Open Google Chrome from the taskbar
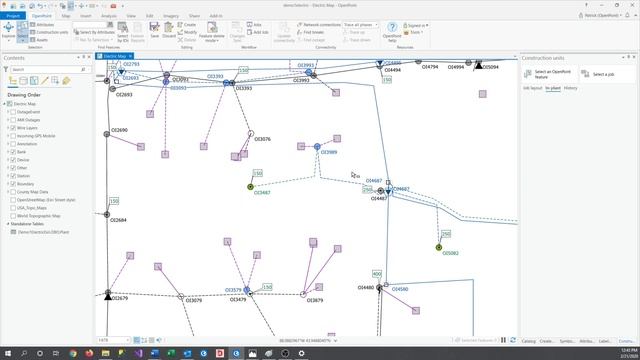Screen dimensions: 640x360 click(x=73, y=353)
